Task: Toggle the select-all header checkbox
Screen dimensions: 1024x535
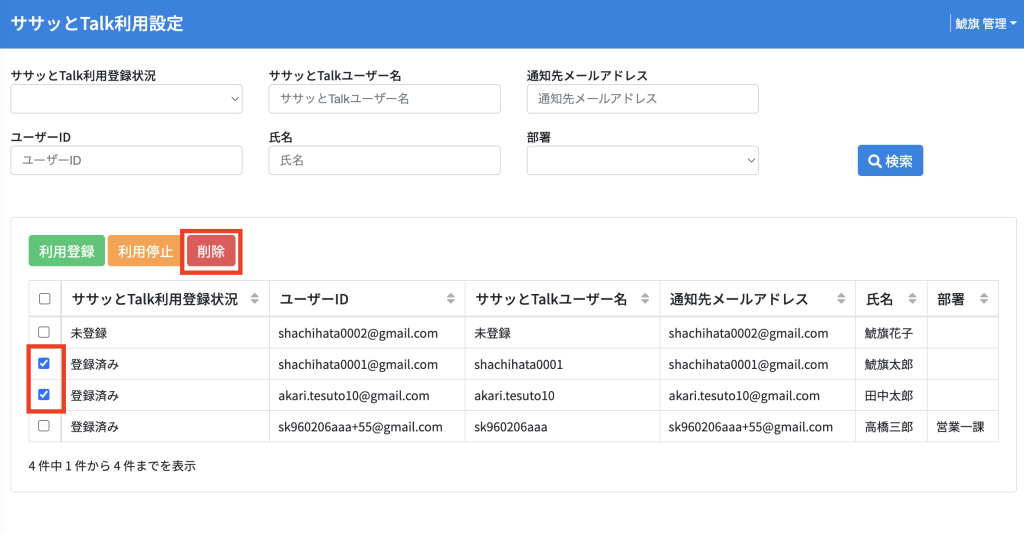Action: click(x=44, y=299)
